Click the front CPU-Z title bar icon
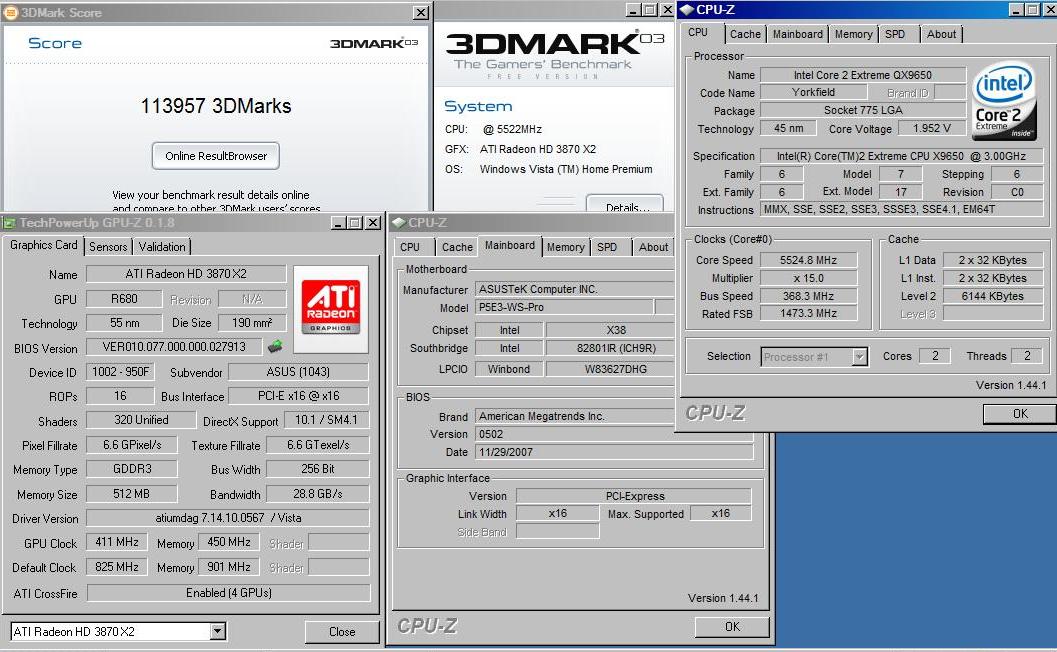Screen dimensions: 1057x652 pyautogui.click(x=686, y=9)
